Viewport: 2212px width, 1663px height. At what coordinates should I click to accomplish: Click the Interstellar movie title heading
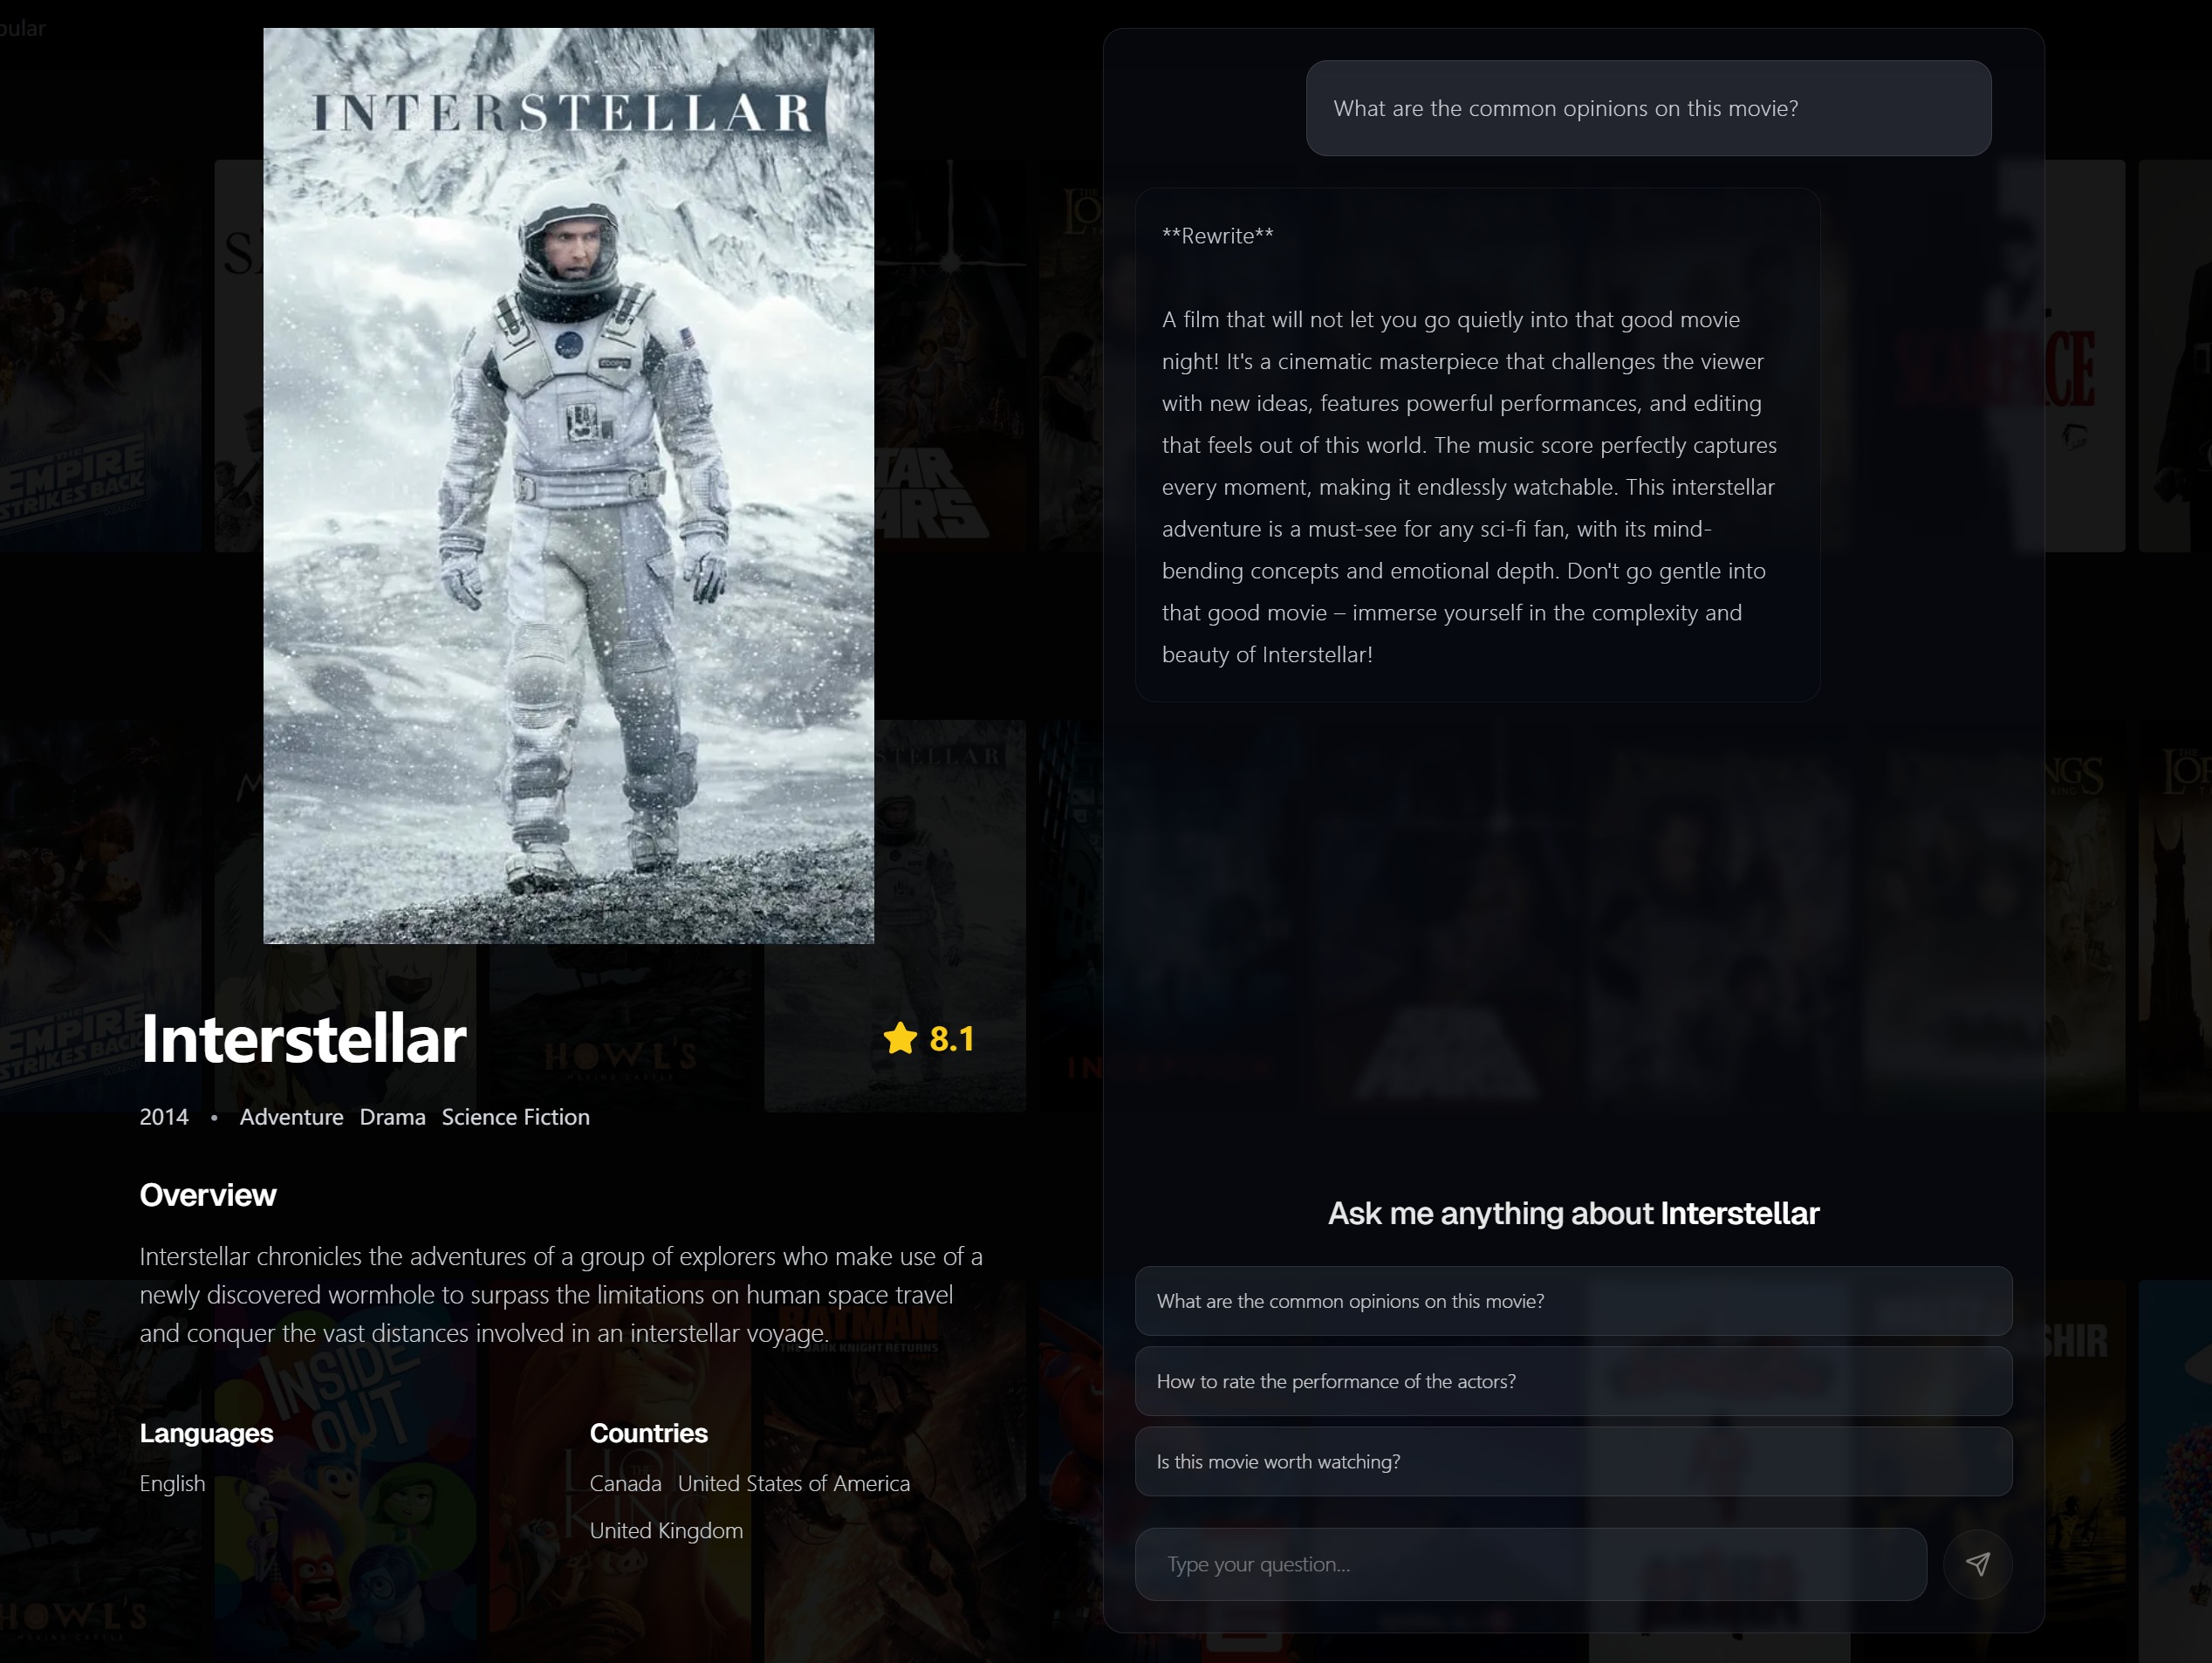(x=303, y=1038)
